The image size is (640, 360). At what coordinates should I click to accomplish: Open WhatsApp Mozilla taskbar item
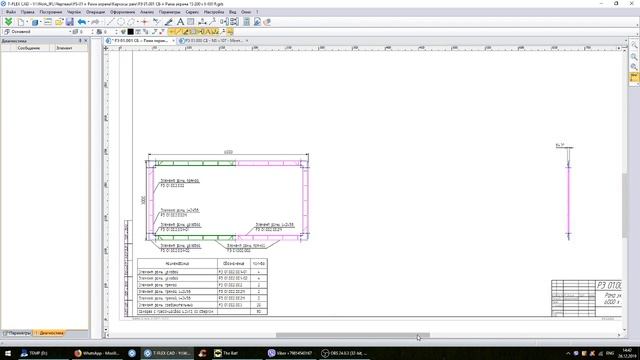(x=98, y=353)
